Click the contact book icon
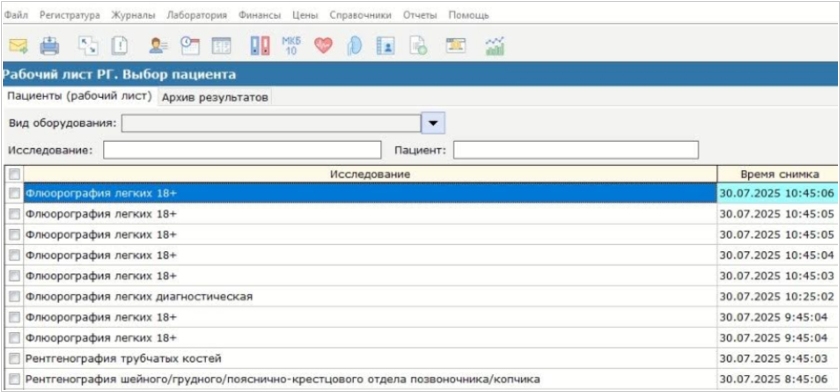The image size is (840, 392). (385, 46)
